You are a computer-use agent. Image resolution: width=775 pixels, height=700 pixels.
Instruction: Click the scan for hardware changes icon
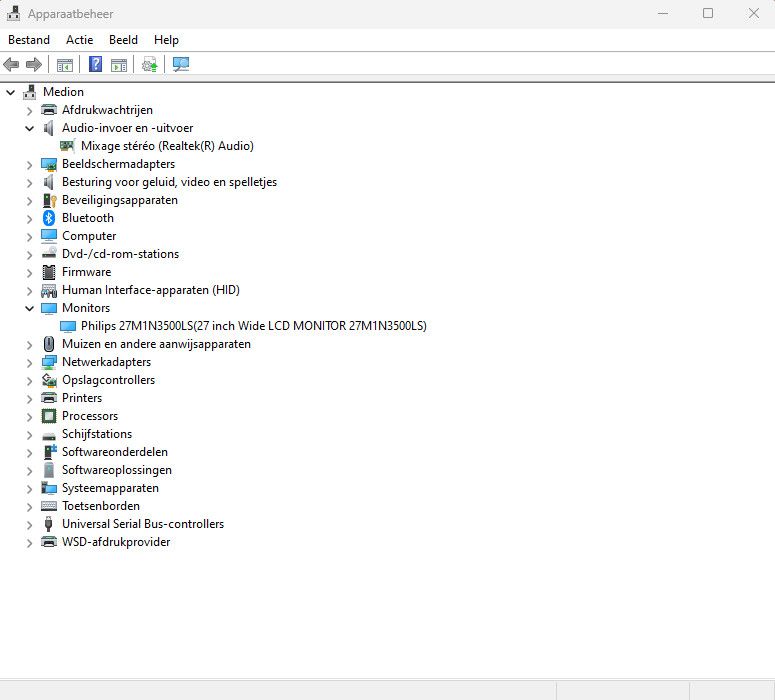pos(181,65)
